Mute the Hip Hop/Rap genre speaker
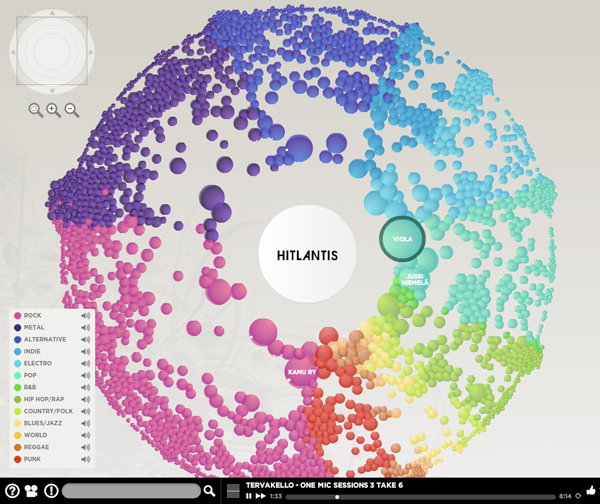Screen dimensions: 600x504 click(x=86, y=399)
